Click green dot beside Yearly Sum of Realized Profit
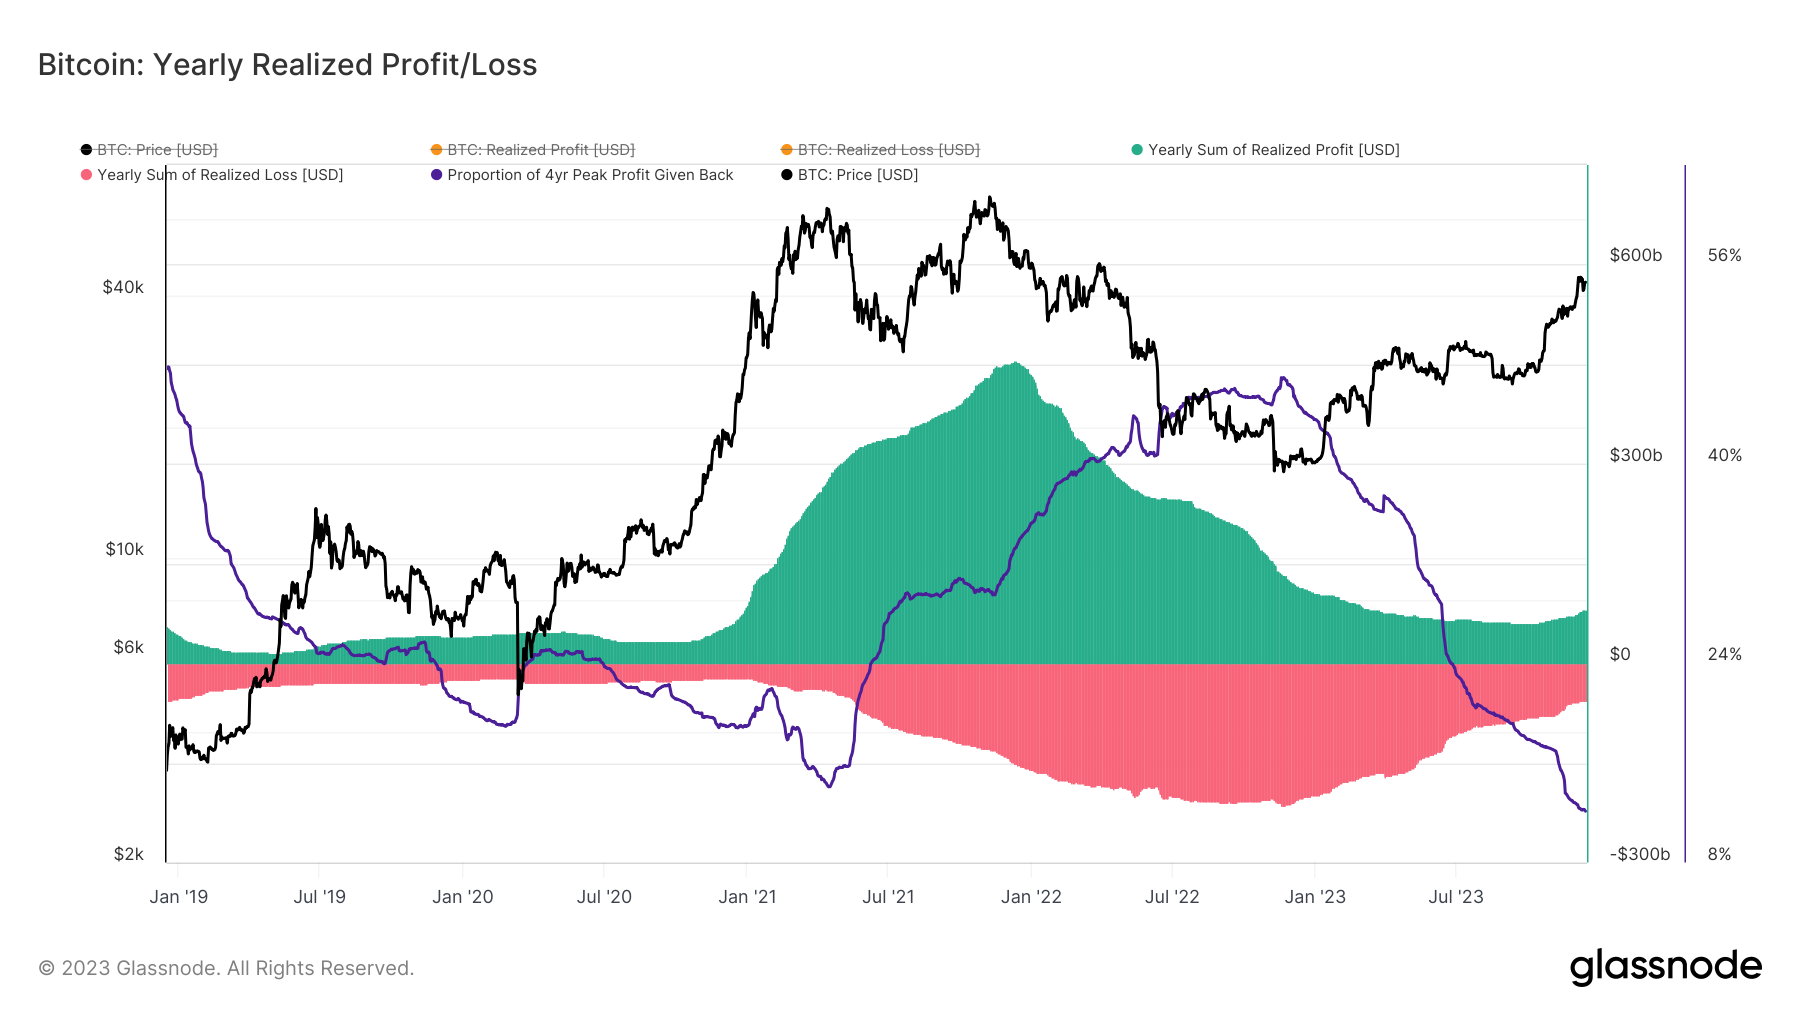 coord(1137,150)
